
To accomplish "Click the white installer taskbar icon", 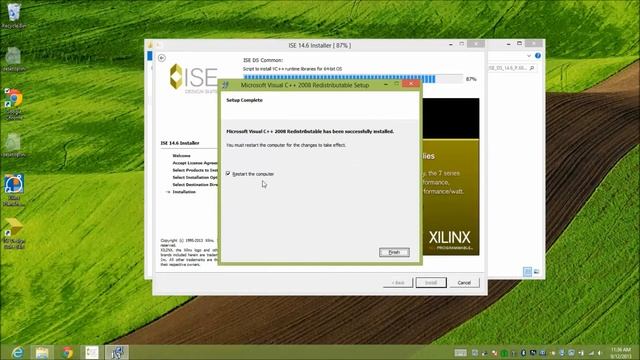I will [x=92, y=352].
